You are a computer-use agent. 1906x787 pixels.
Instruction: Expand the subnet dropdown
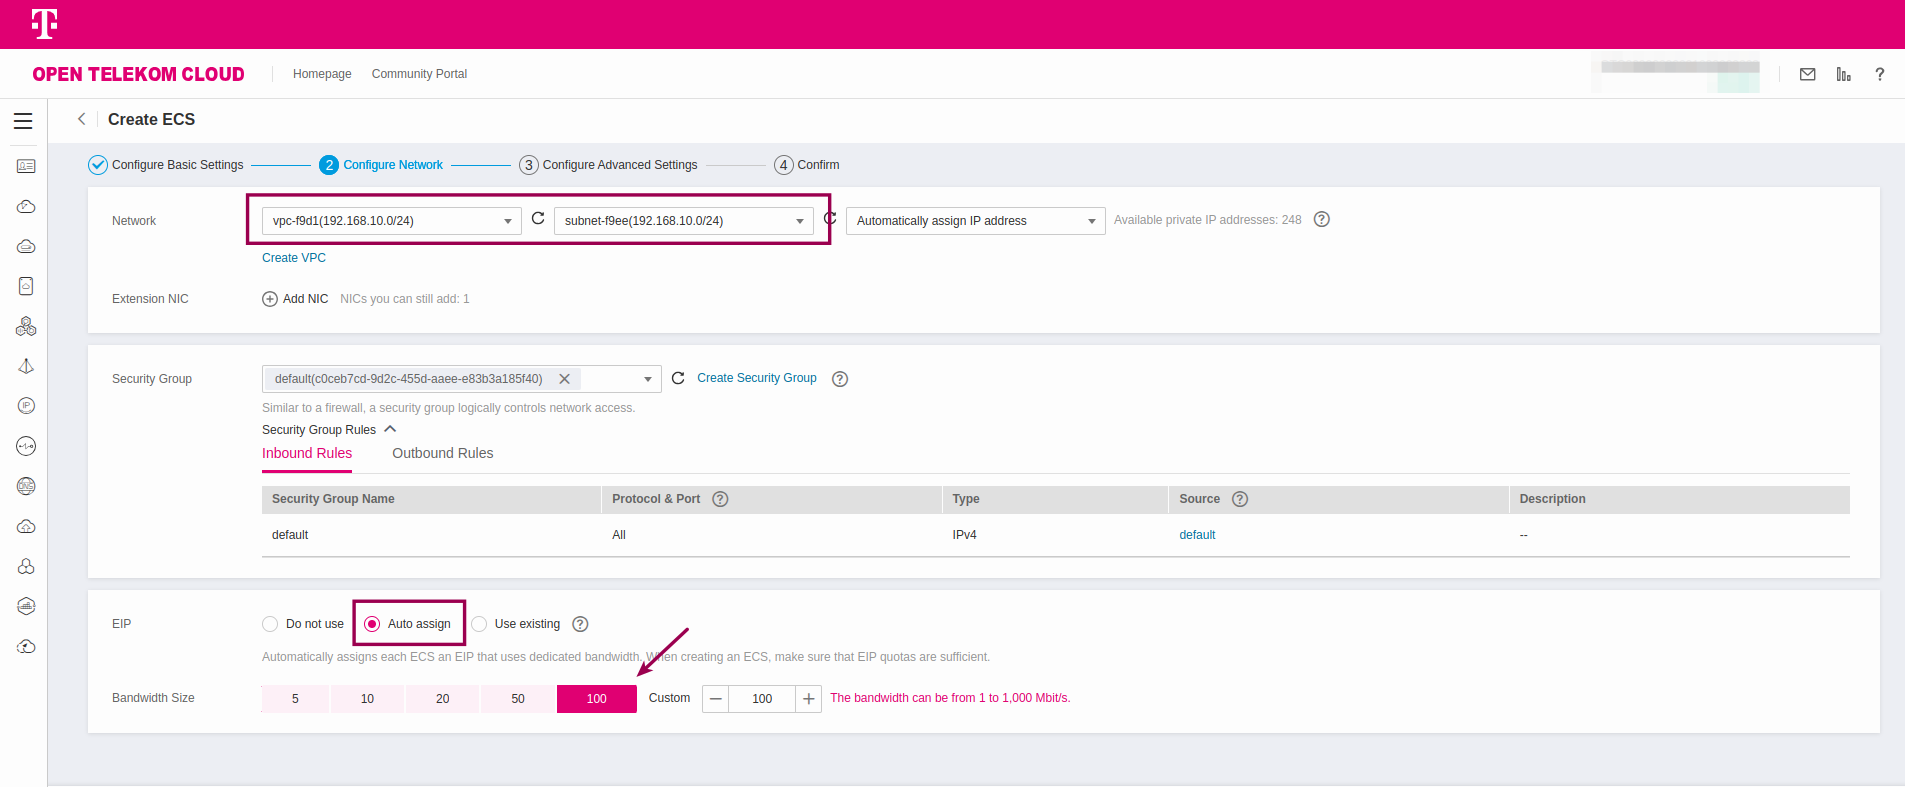683,221
